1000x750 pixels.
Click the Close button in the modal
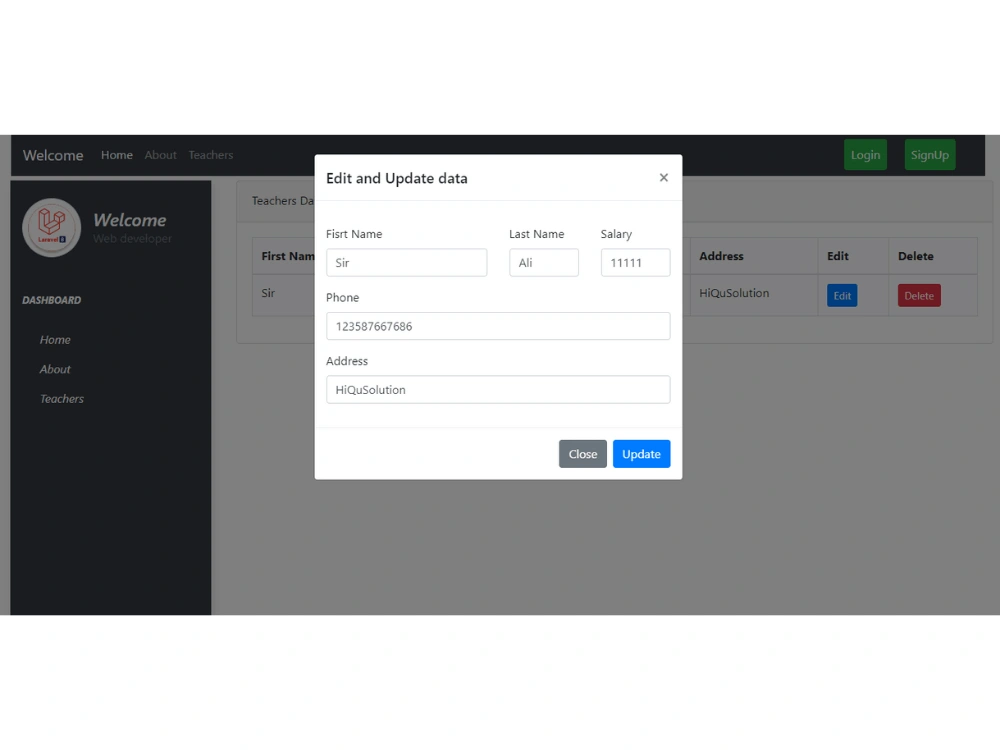click(582, 453)
